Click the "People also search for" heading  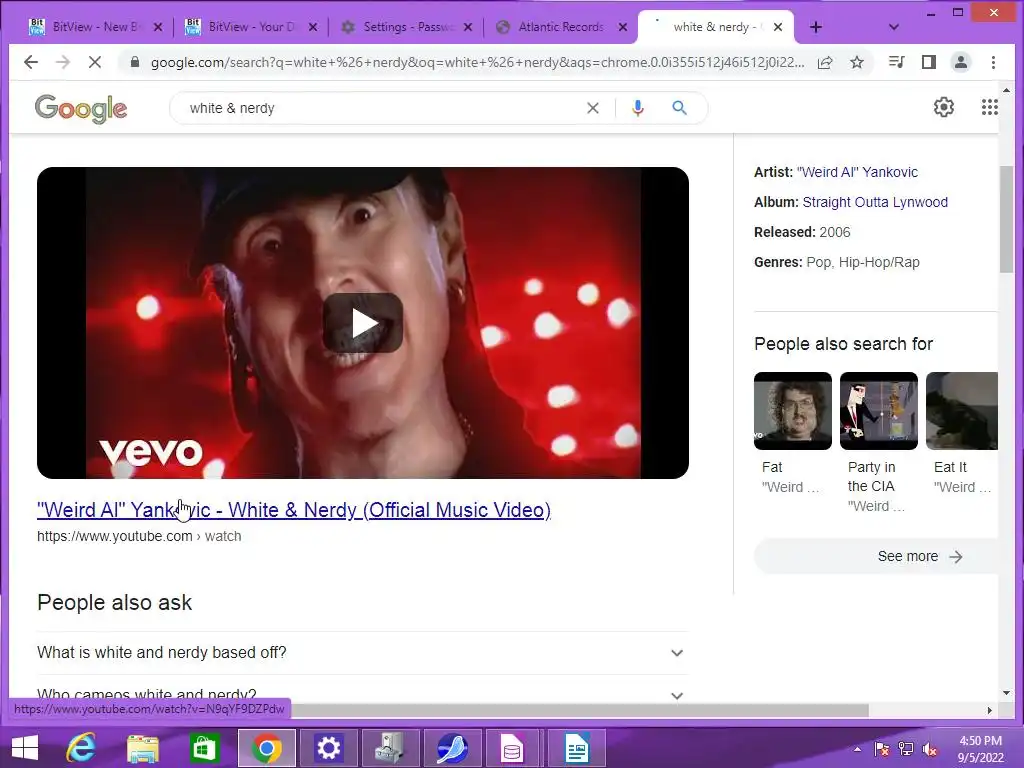[x=843, y=344]
